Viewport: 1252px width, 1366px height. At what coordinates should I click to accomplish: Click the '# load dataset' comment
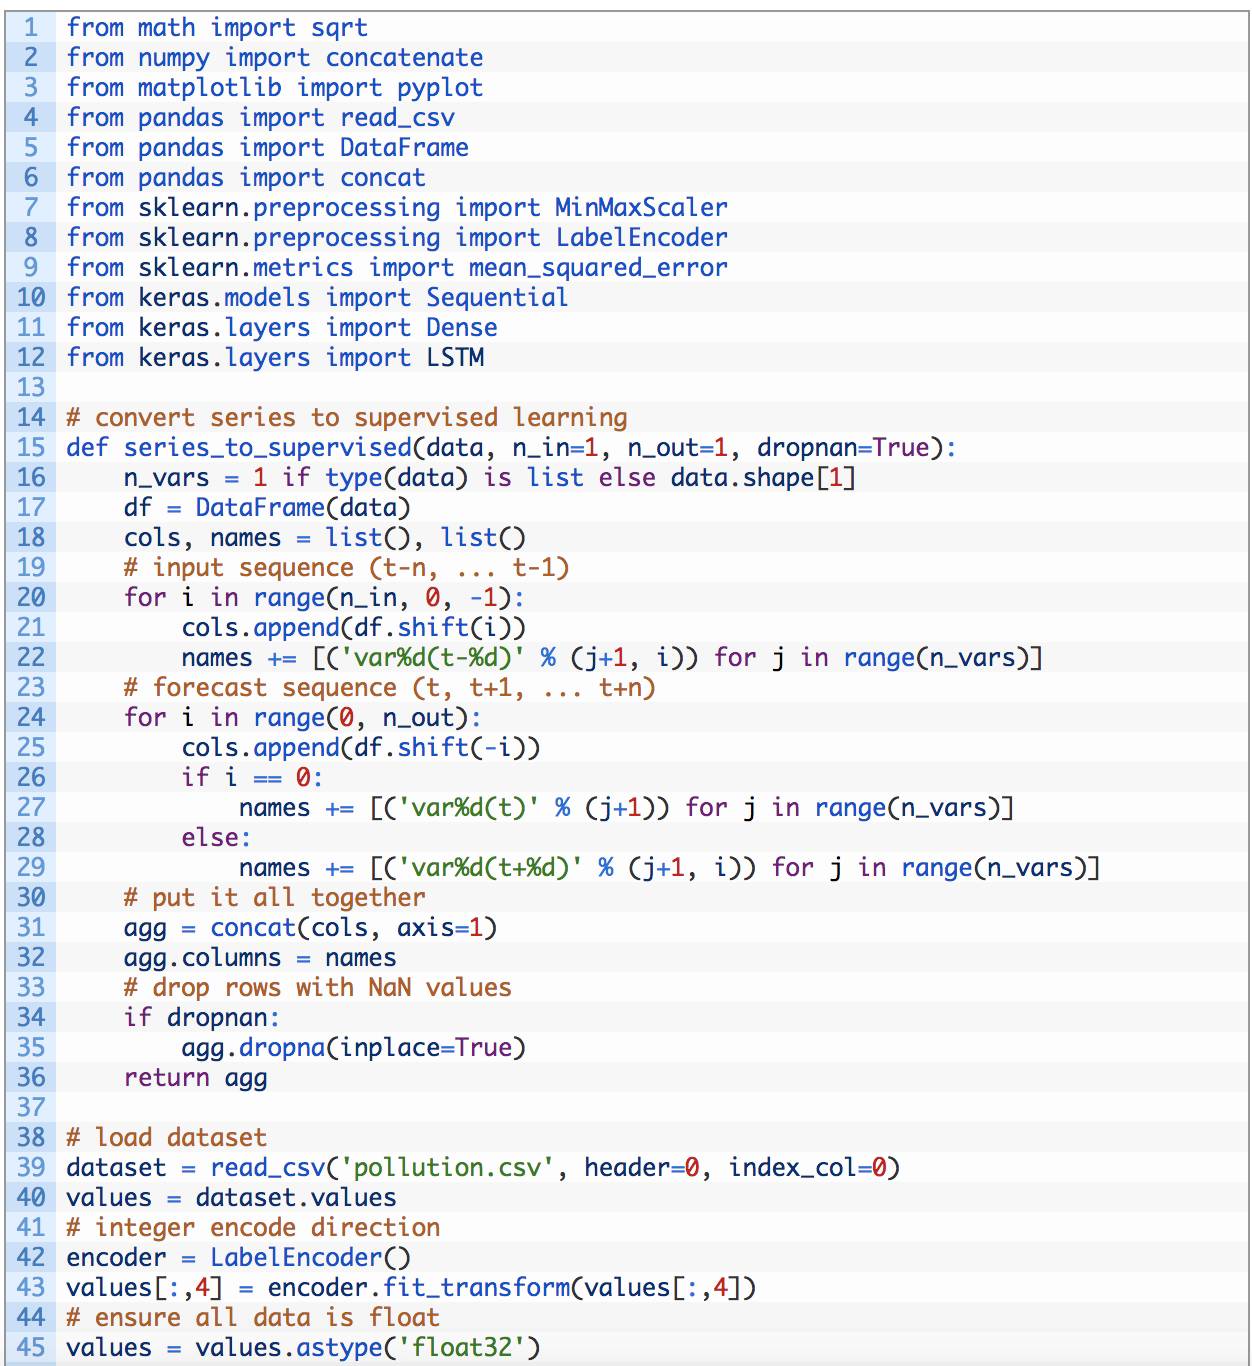(166, 1137)
